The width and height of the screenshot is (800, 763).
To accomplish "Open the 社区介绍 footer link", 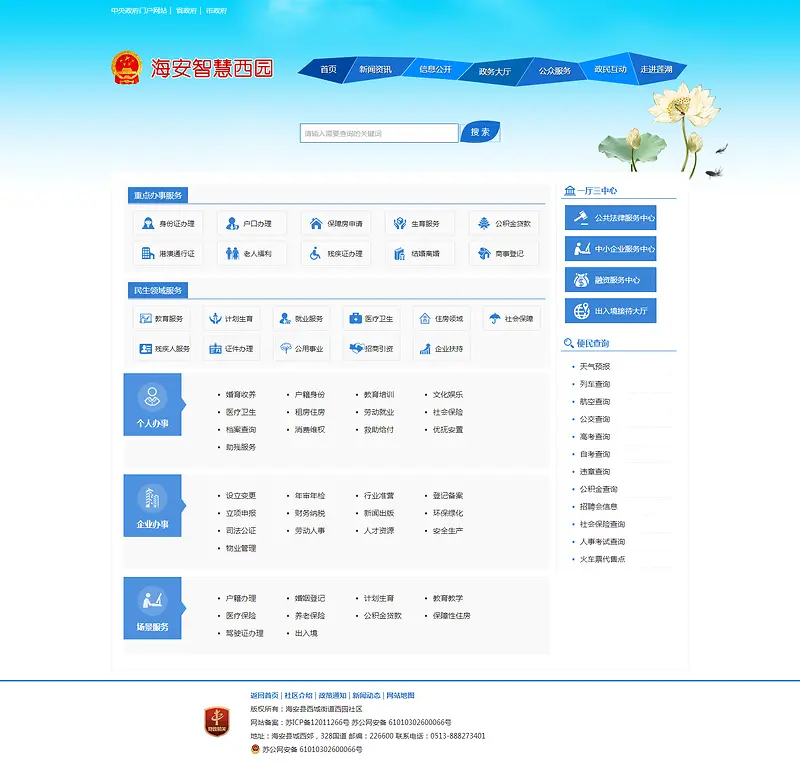I will pos(298,695).
